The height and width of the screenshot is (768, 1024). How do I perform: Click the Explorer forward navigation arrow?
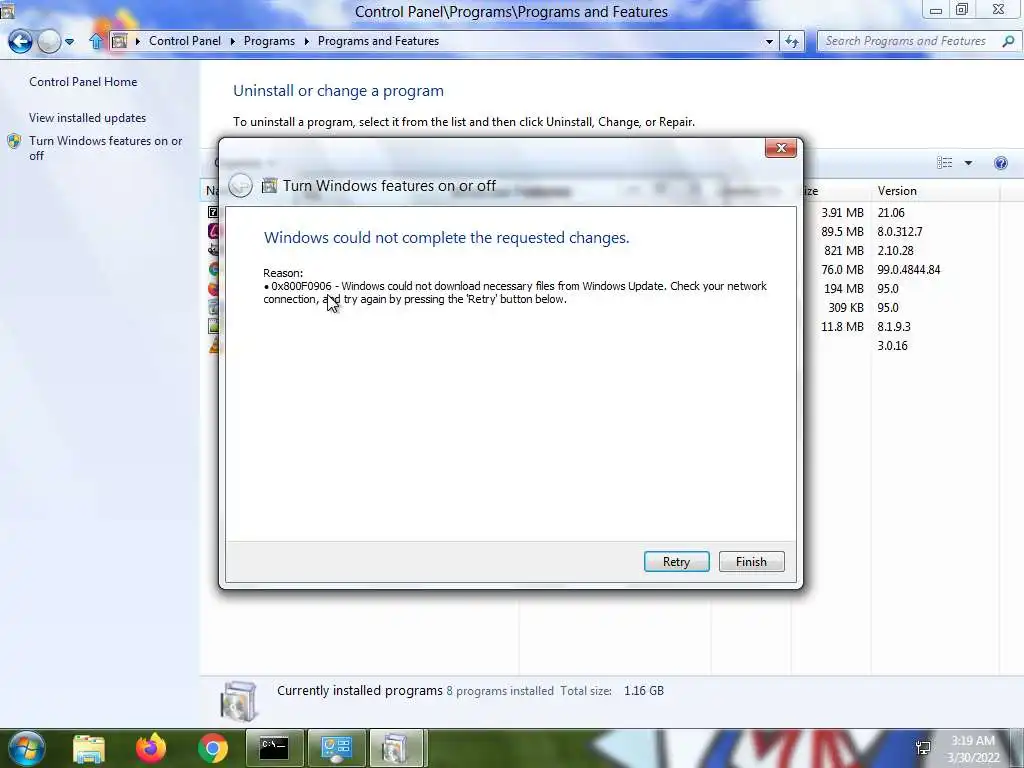(x=49, y=41)
